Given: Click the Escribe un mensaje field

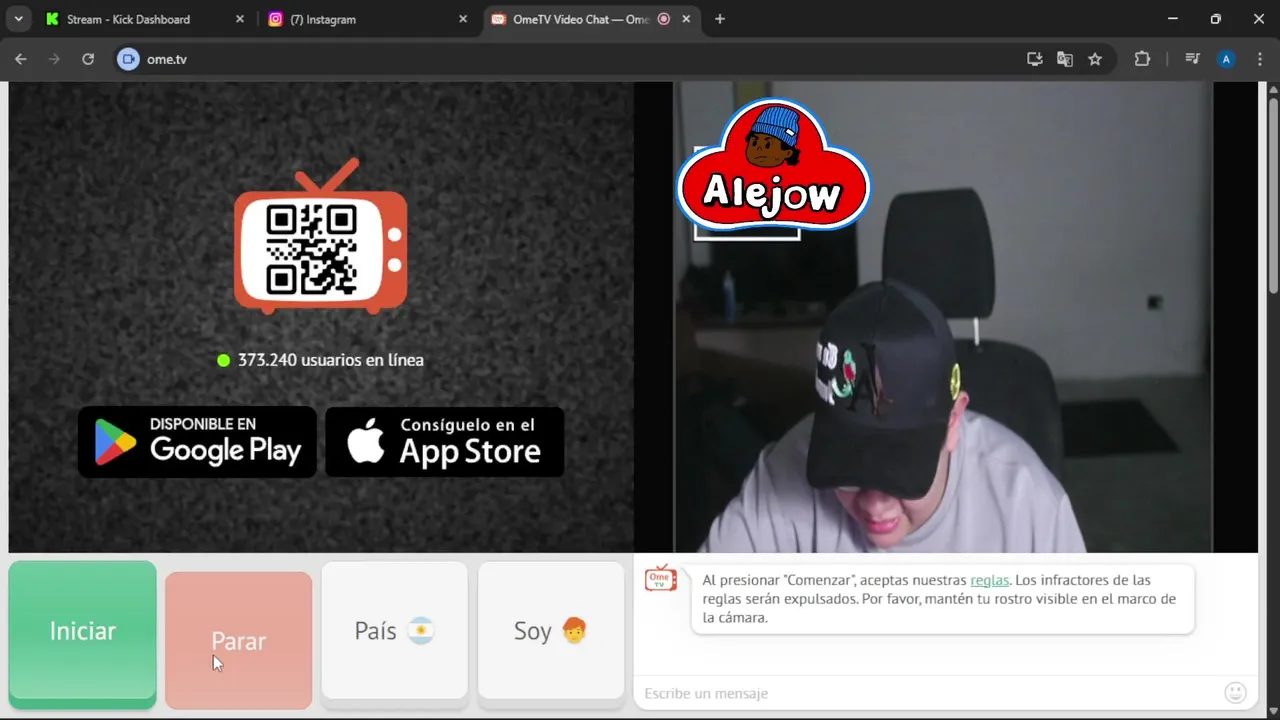Looking at the screenshot, I should click(930, 693).
